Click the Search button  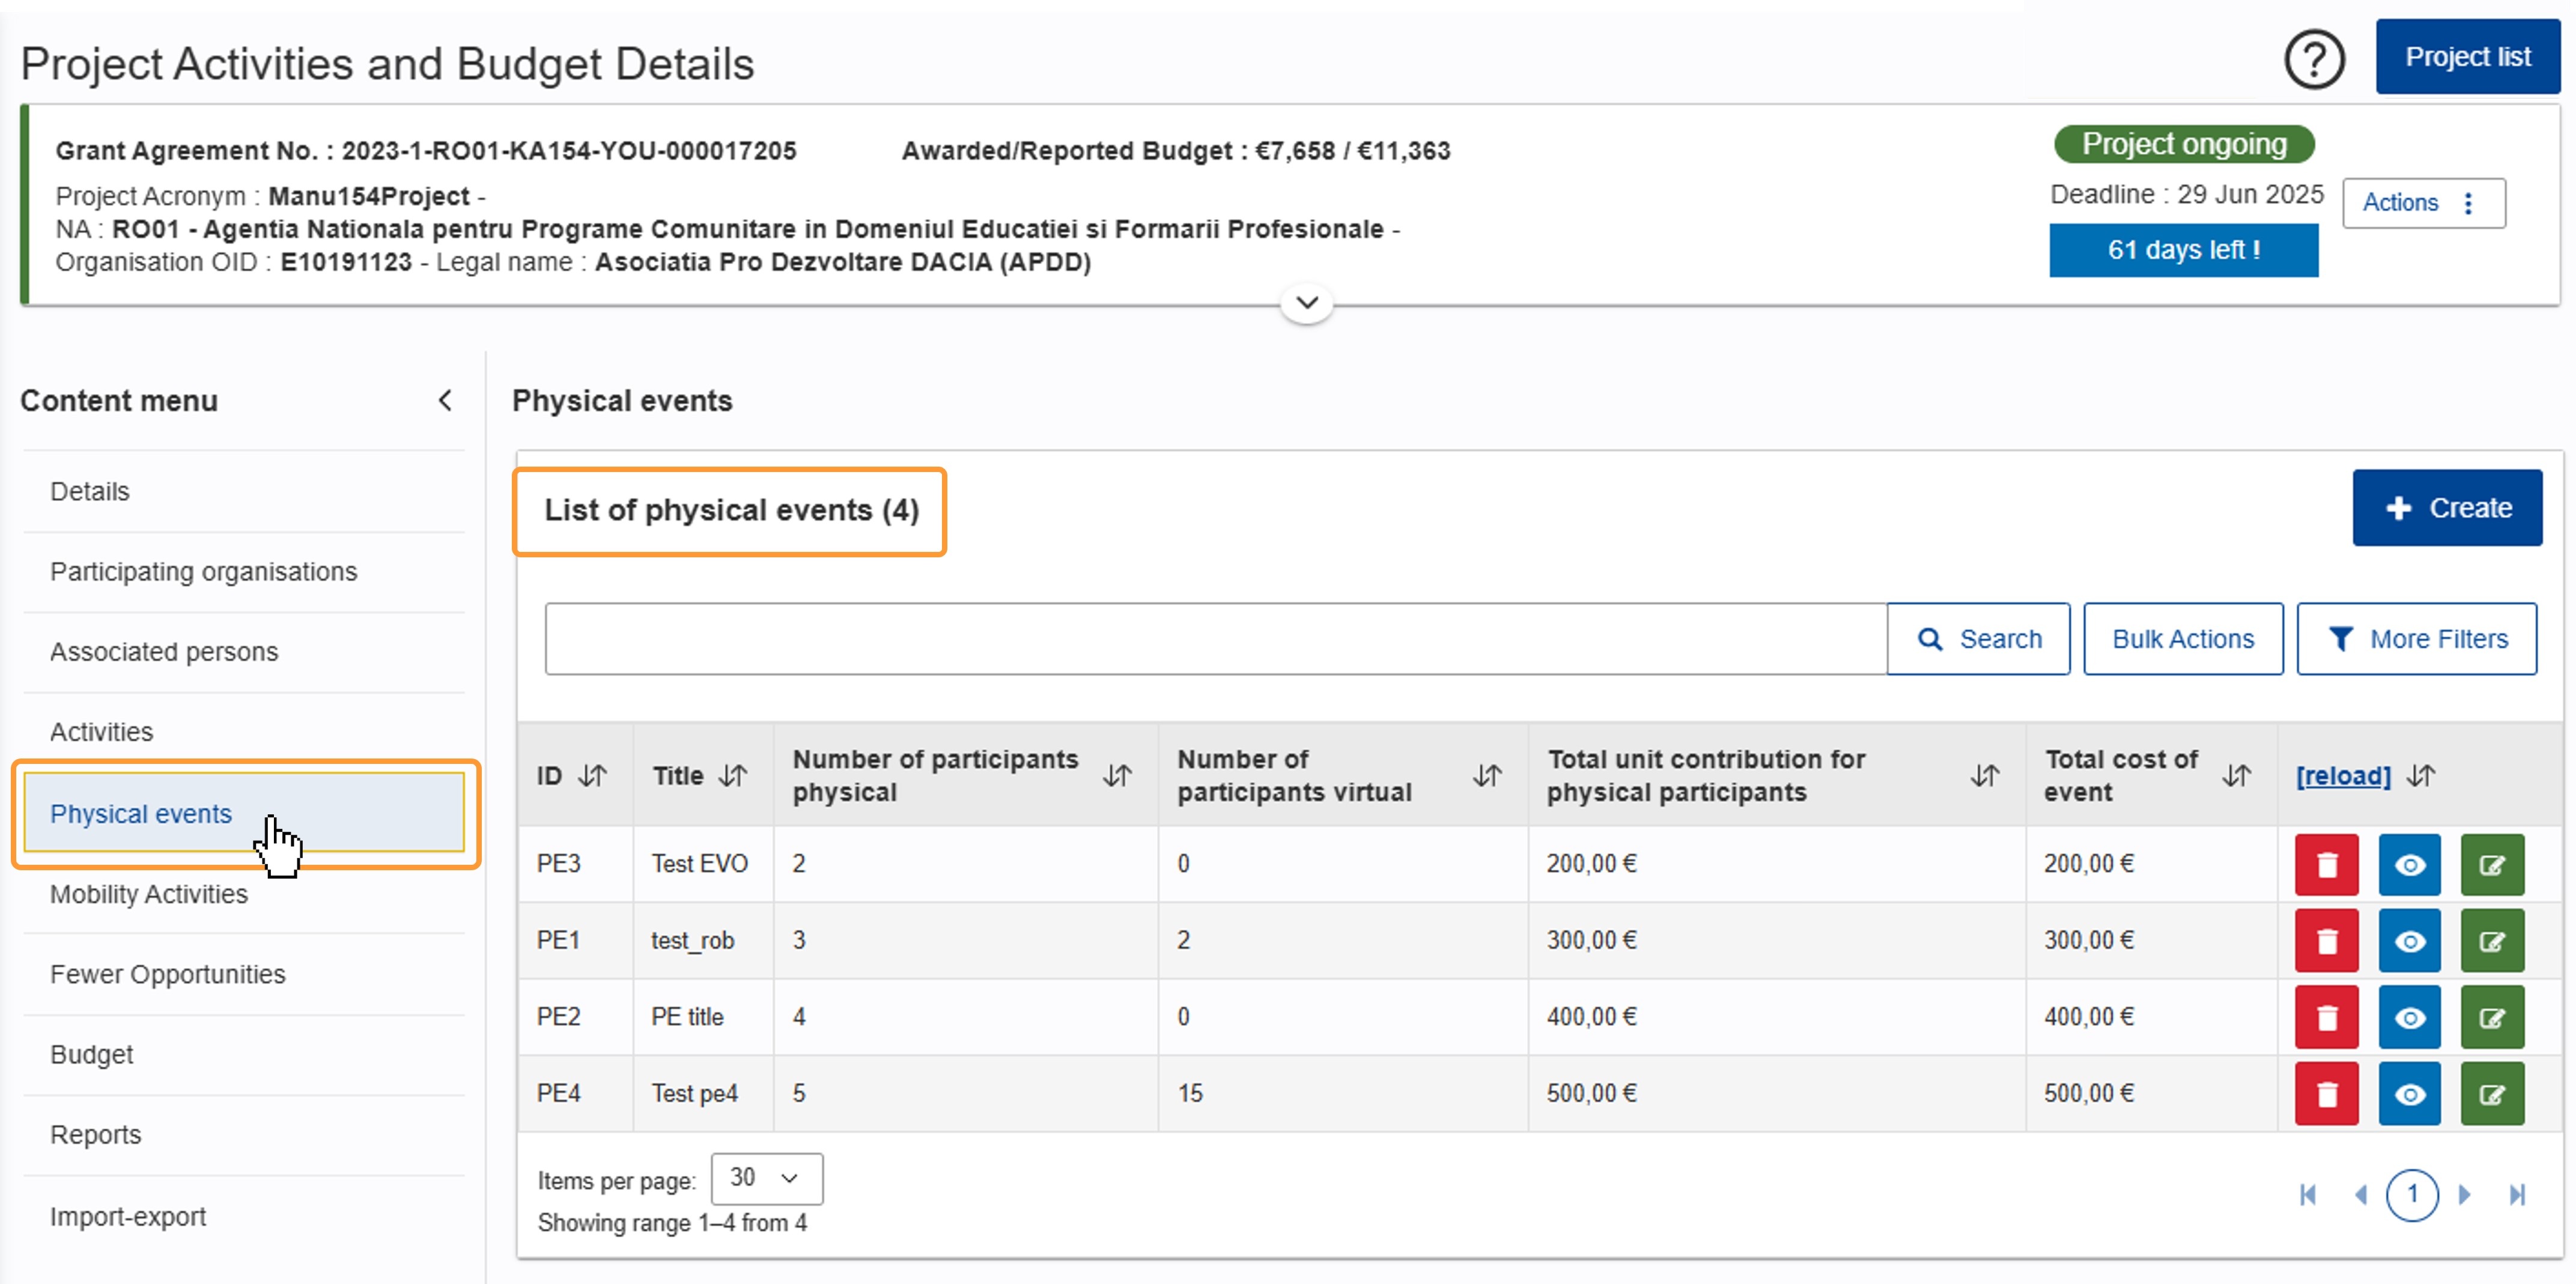[x=1978, y=639]
